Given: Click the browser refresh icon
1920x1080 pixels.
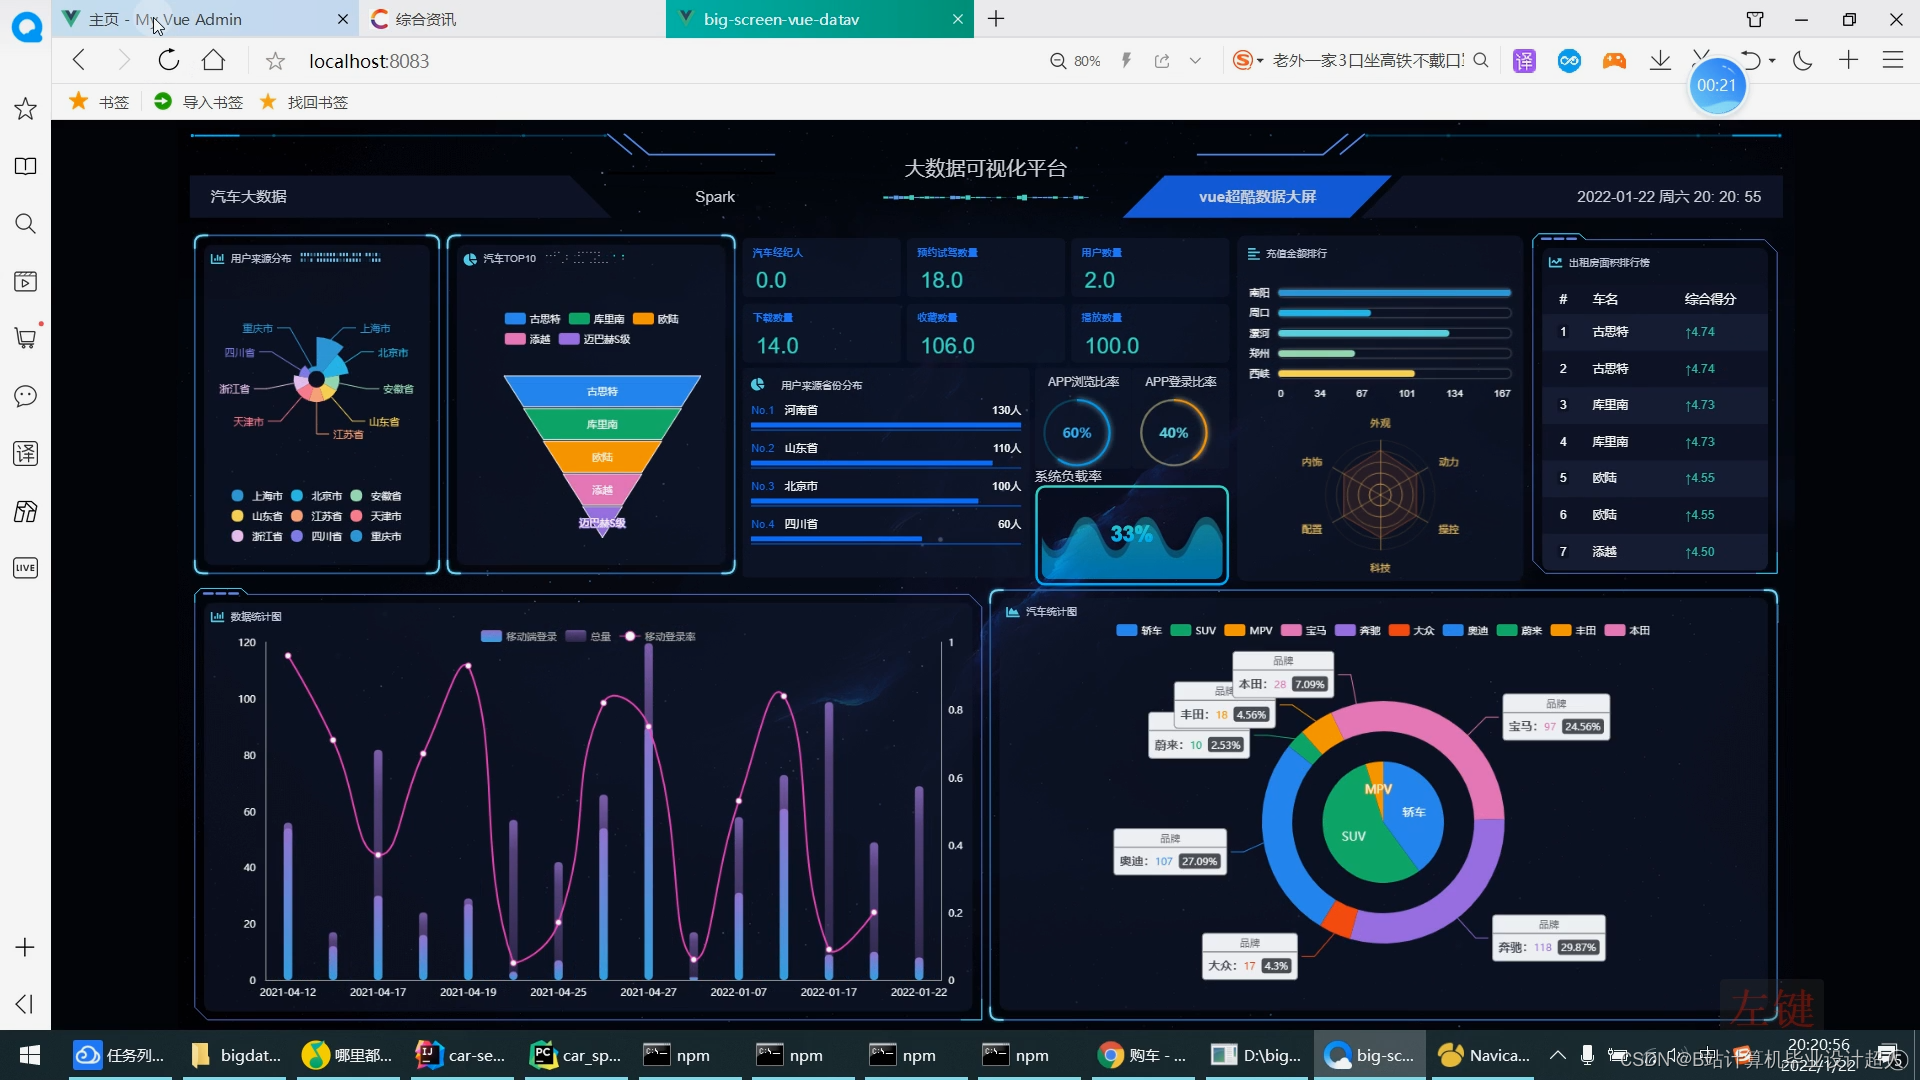Looking at the screenshot, I should pos(169,61).
